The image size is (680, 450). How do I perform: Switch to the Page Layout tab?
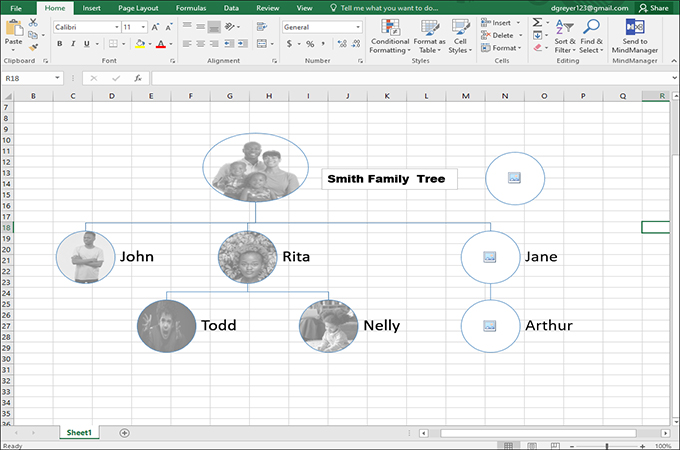[138, 8]
